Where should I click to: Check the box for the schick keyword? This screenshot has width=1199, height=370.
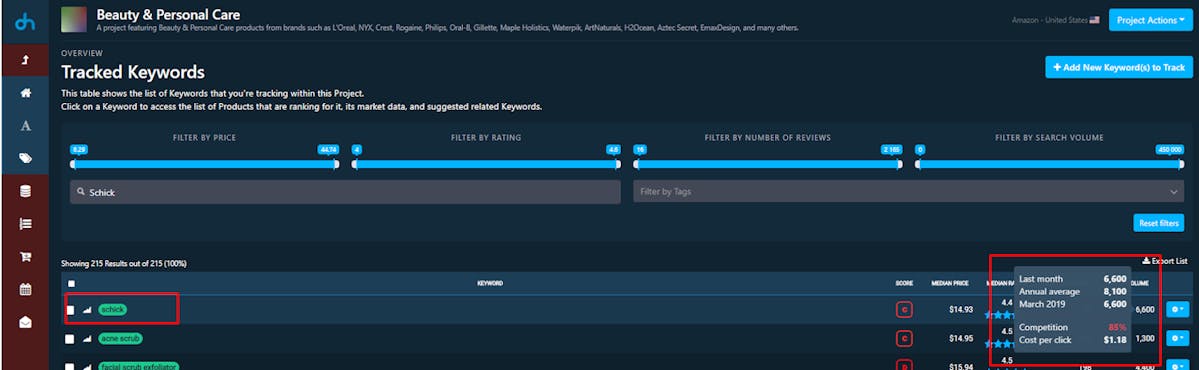(70, 310)
